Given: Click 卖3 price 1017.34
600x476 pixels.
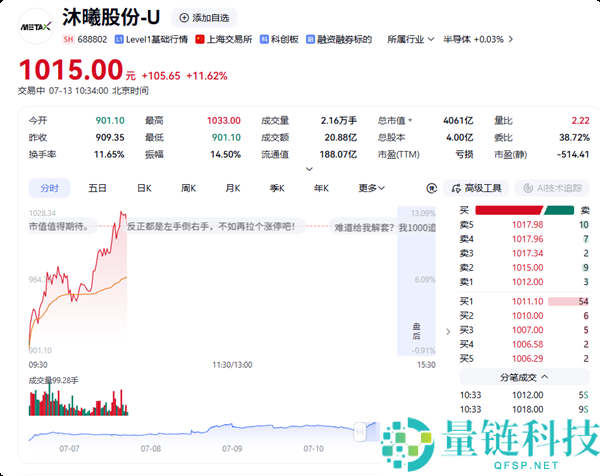Looking at the screenshot, I should 528,253.
